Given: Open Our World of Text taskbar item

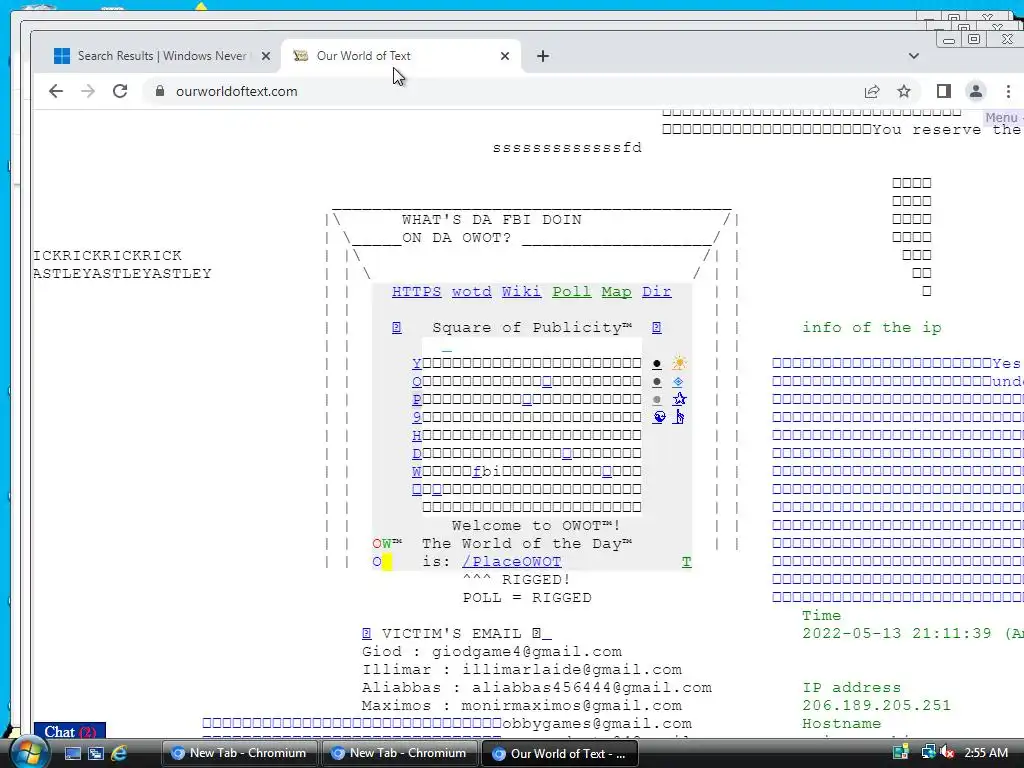Looking at the screenshot, I should [x=560, y=753].
